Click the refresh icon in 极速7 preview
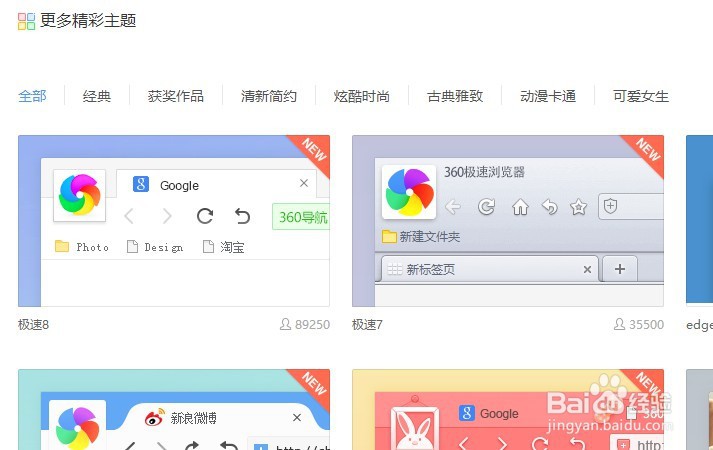The width and height of the screenshot is (713, 450). point(486,207)
